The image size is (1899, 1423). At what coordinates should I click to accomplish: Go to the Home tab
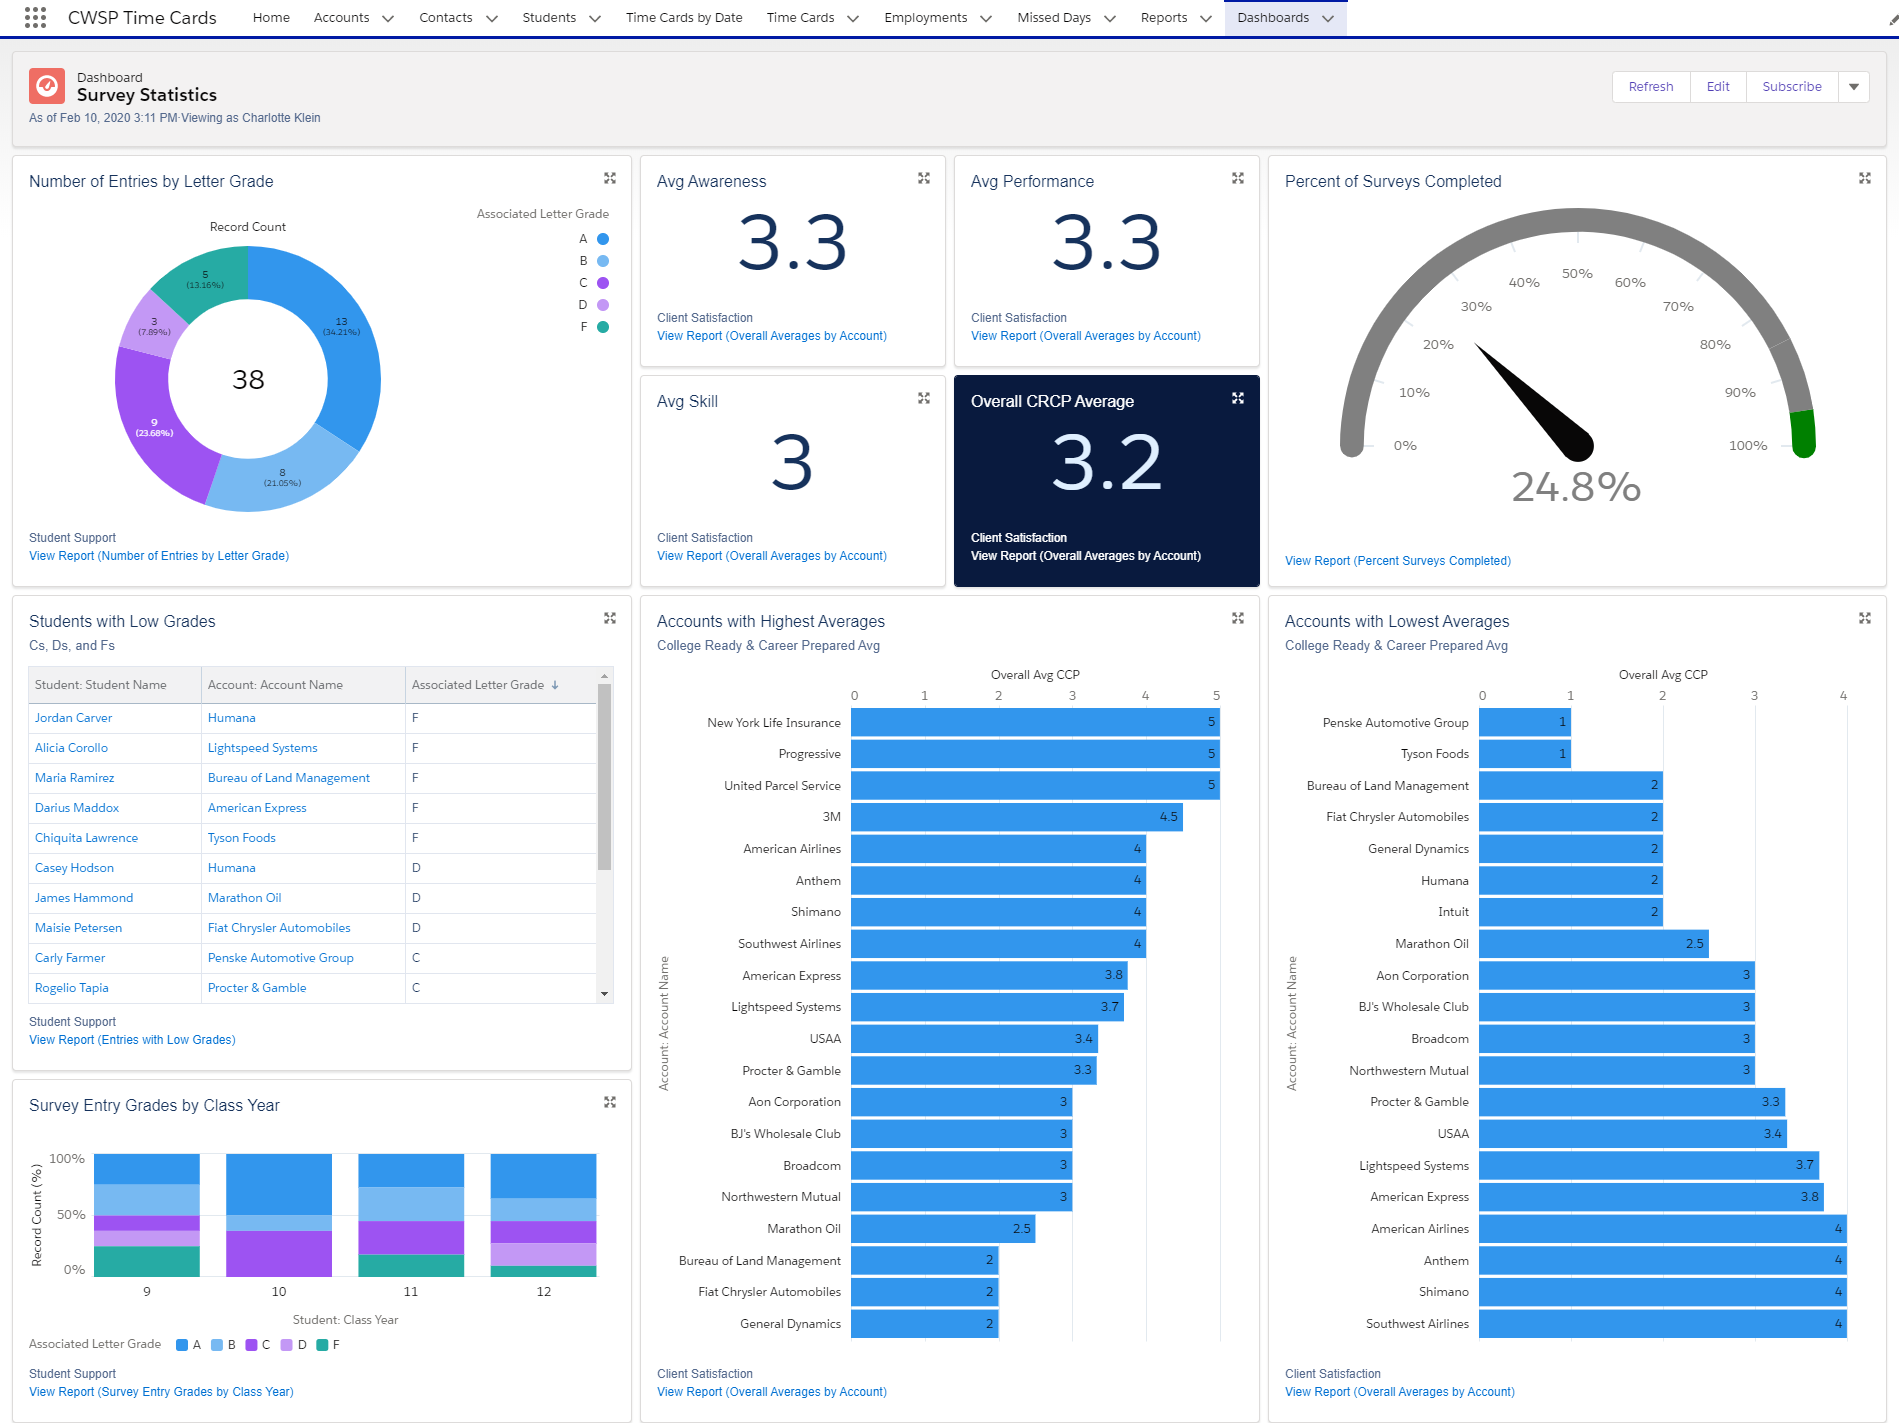tap(271, 17)
